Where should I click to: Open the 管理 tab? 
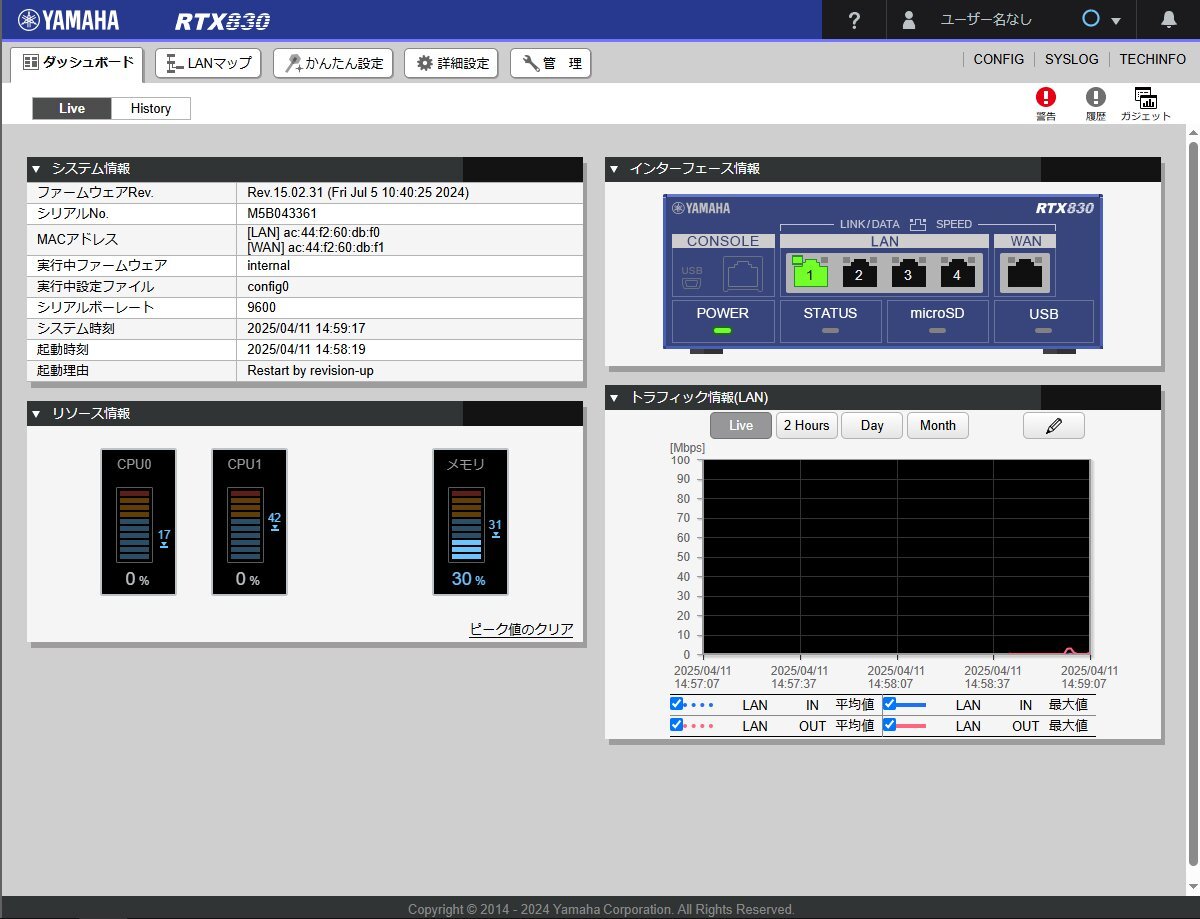[550, 63]
